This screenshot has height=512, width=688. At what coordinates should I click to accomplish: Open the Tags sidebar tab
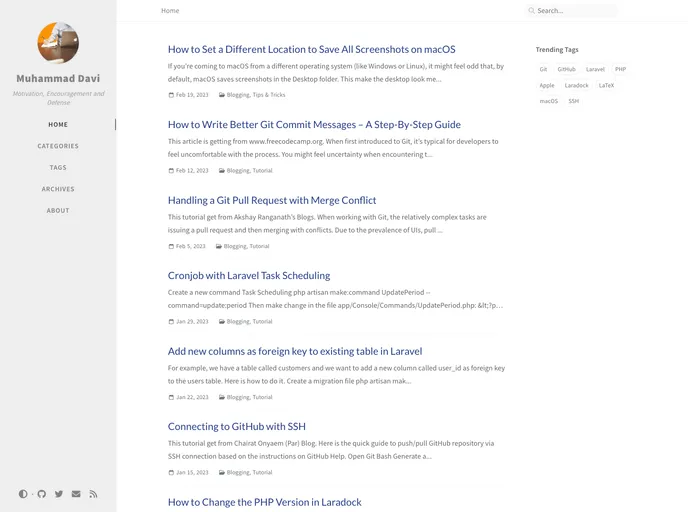click(58, 168)
